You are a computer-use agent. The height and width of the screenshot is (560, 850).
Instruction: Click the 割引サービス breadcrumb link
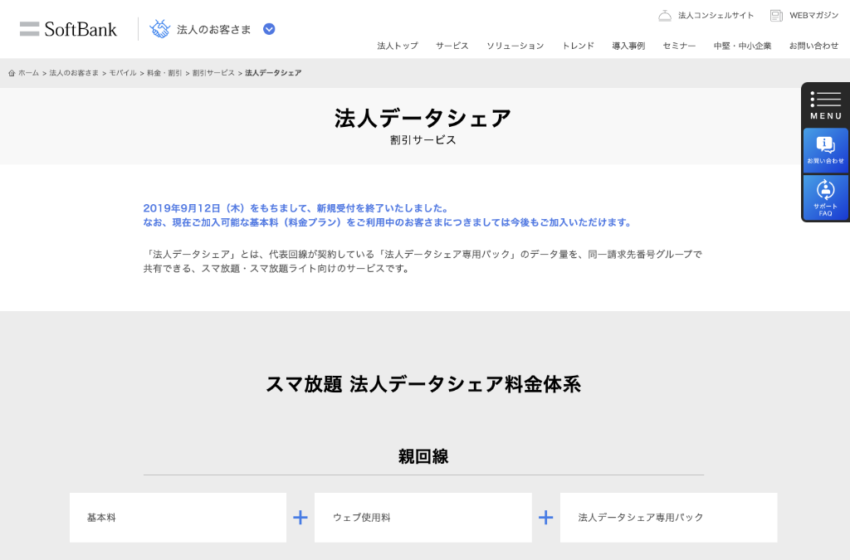pyautogui.click(x=213, y=73)
